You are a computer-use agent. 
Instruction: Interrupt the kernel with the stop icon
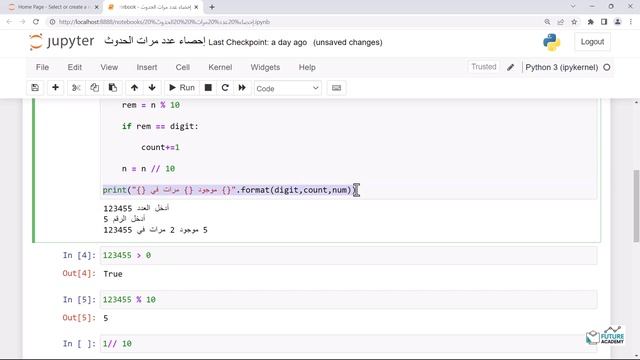pyautogui.click(x=208, y=88)
